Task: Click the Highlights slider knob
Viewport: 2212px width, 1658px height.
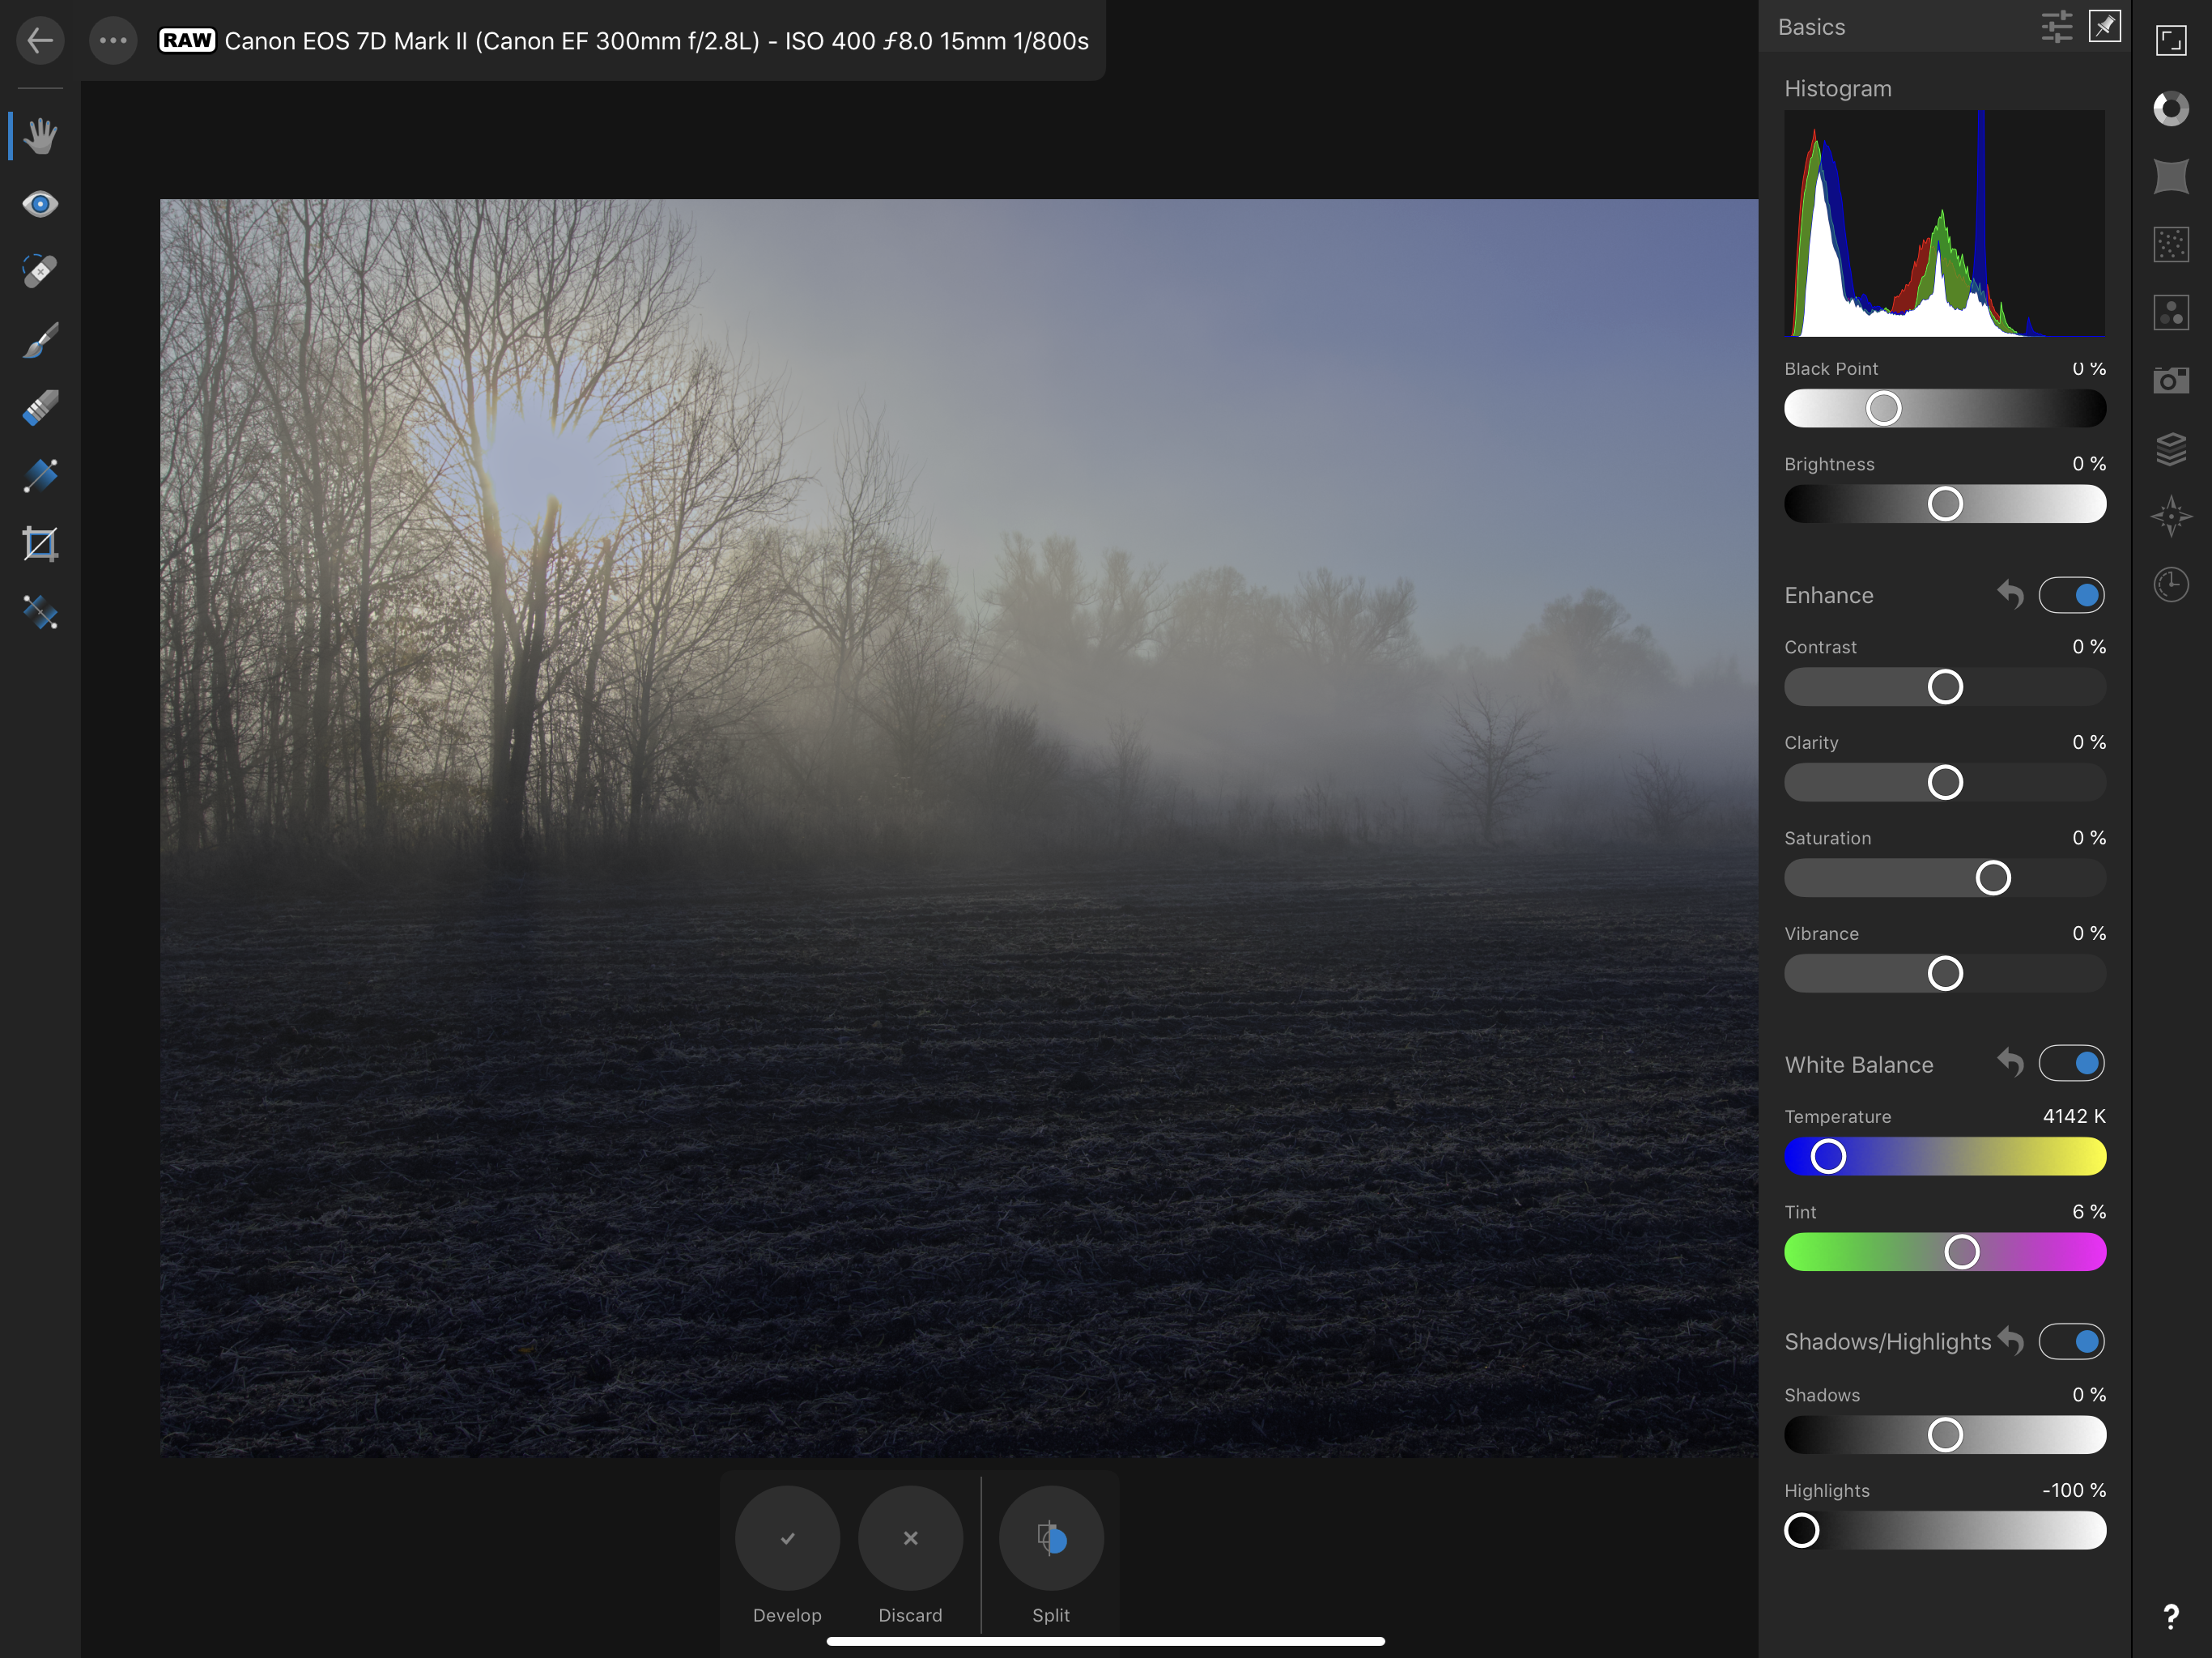Action: click(1802, 1530)
